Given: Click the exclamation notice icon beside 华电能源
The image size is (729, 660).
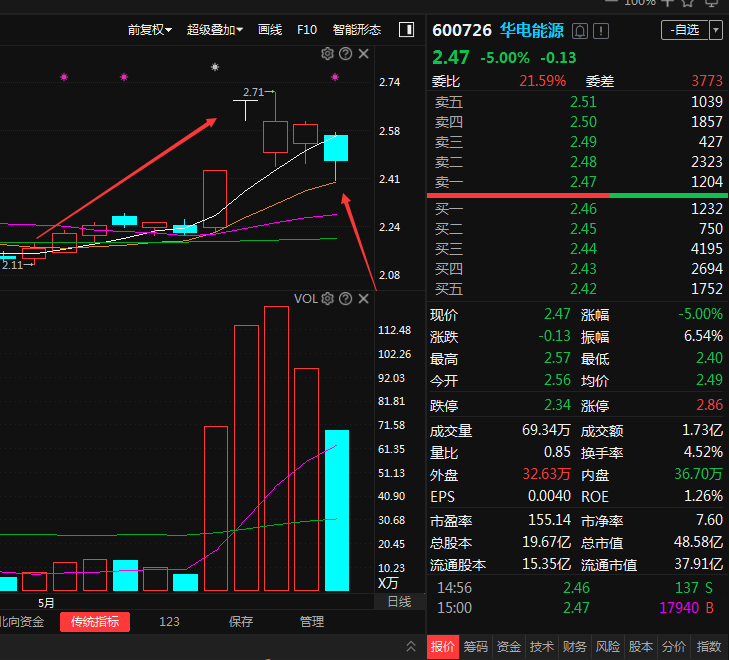Looking at the screenshot, I should [601, 31].
